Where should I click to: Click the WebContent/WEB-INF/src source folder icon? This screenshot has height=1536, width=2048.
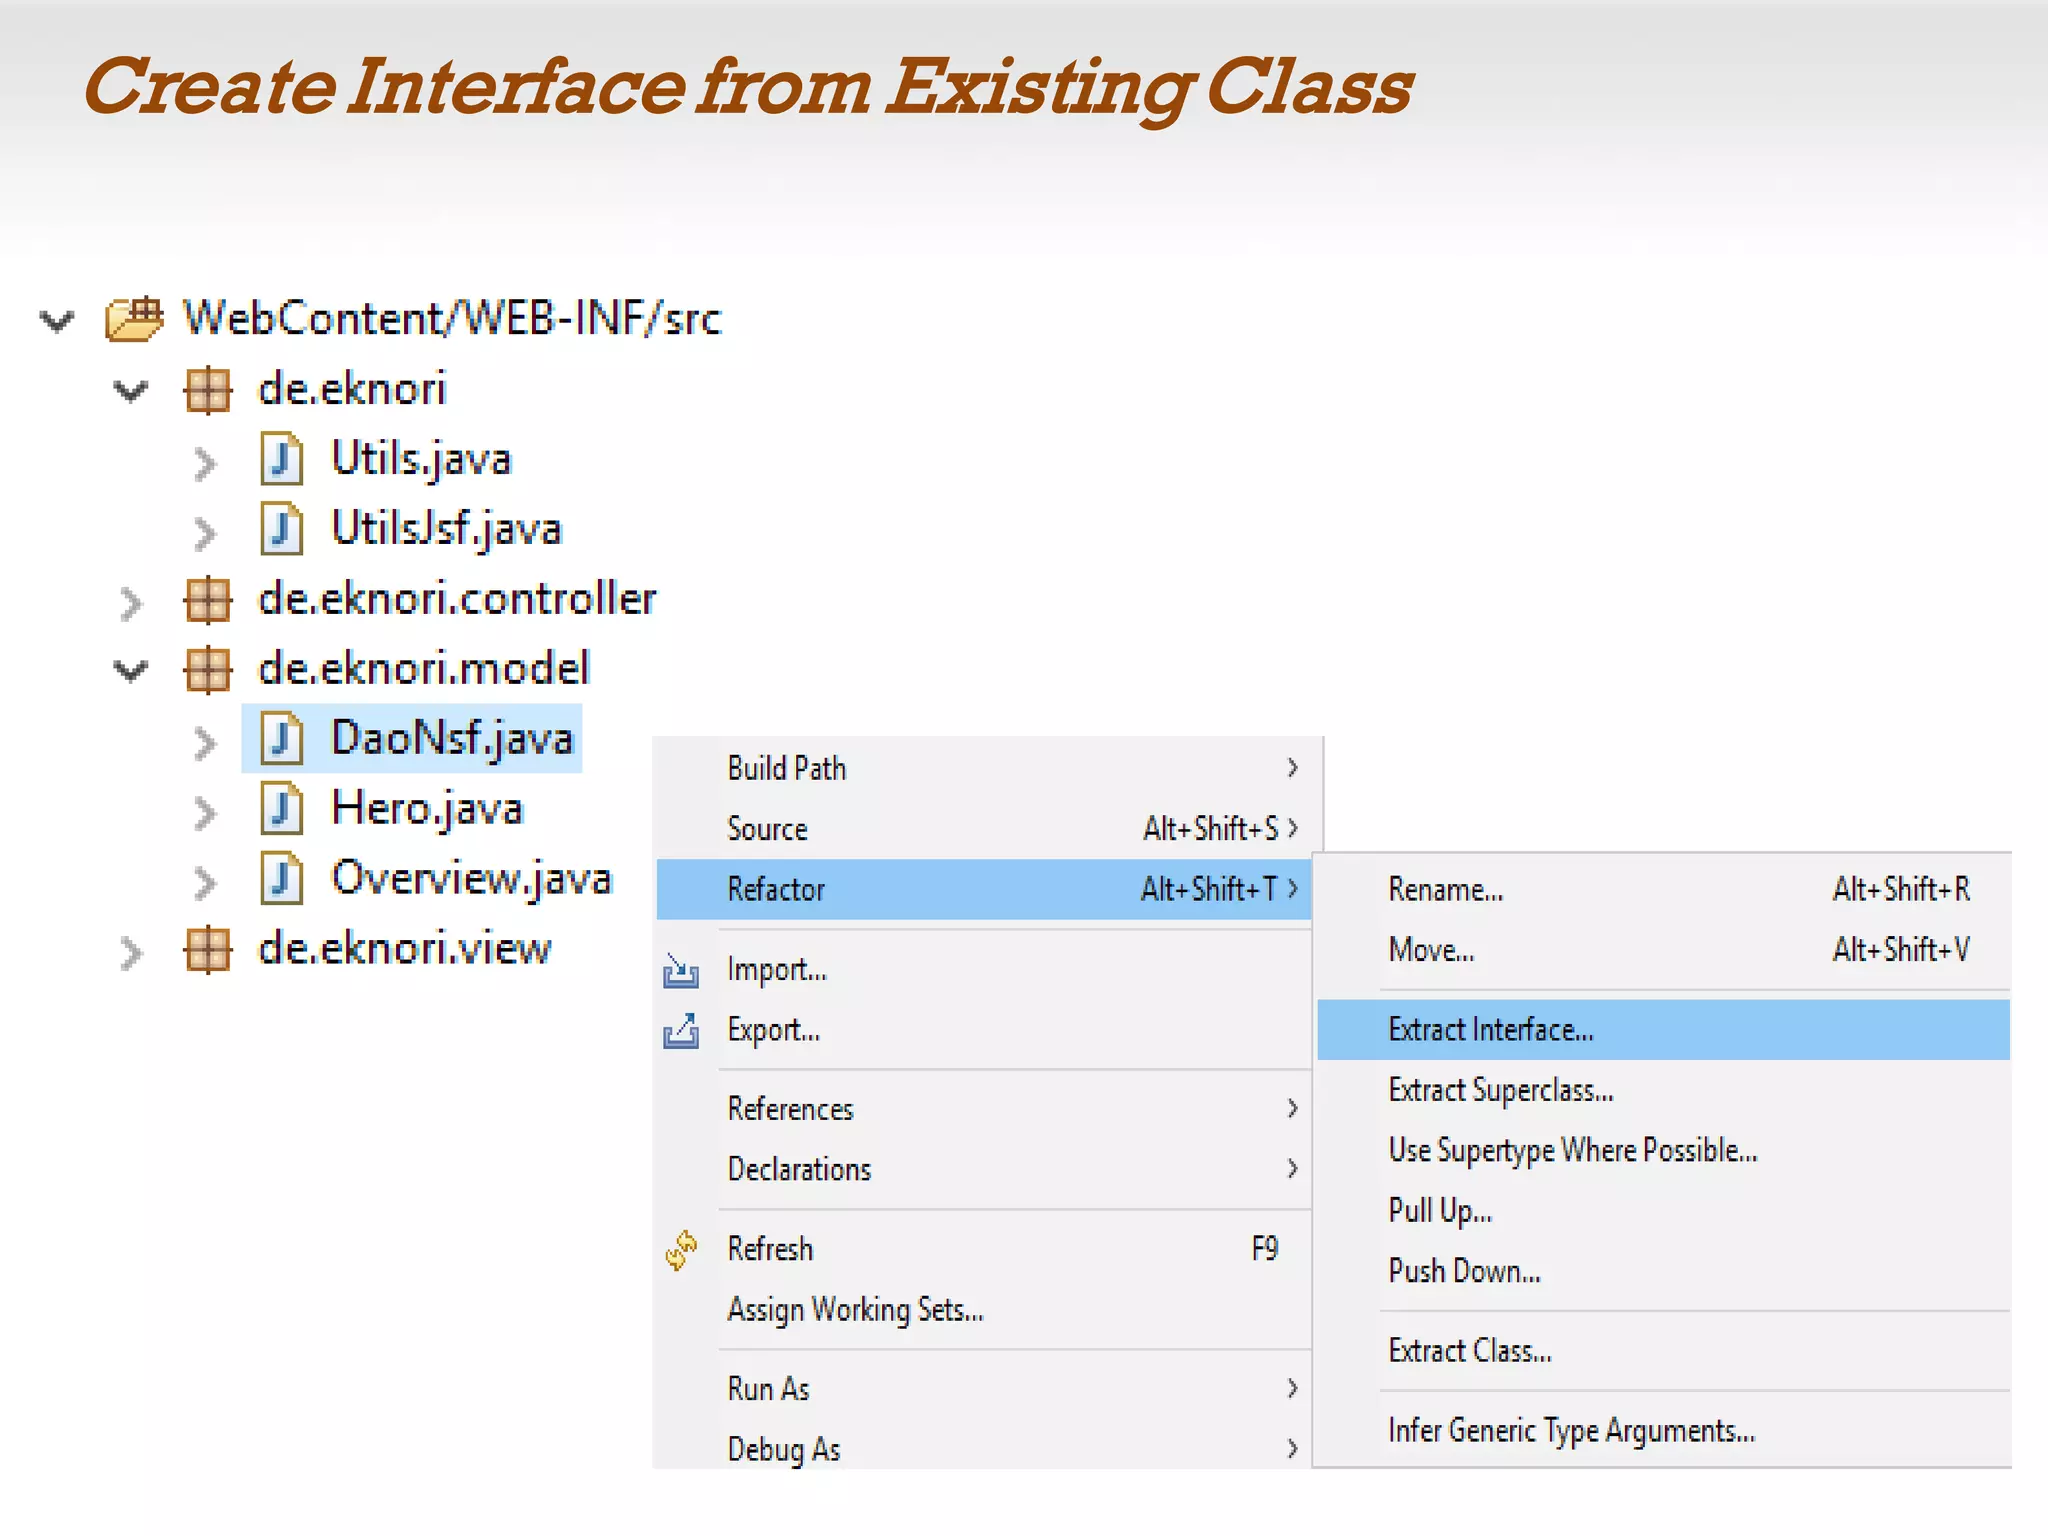pos(134,320)
